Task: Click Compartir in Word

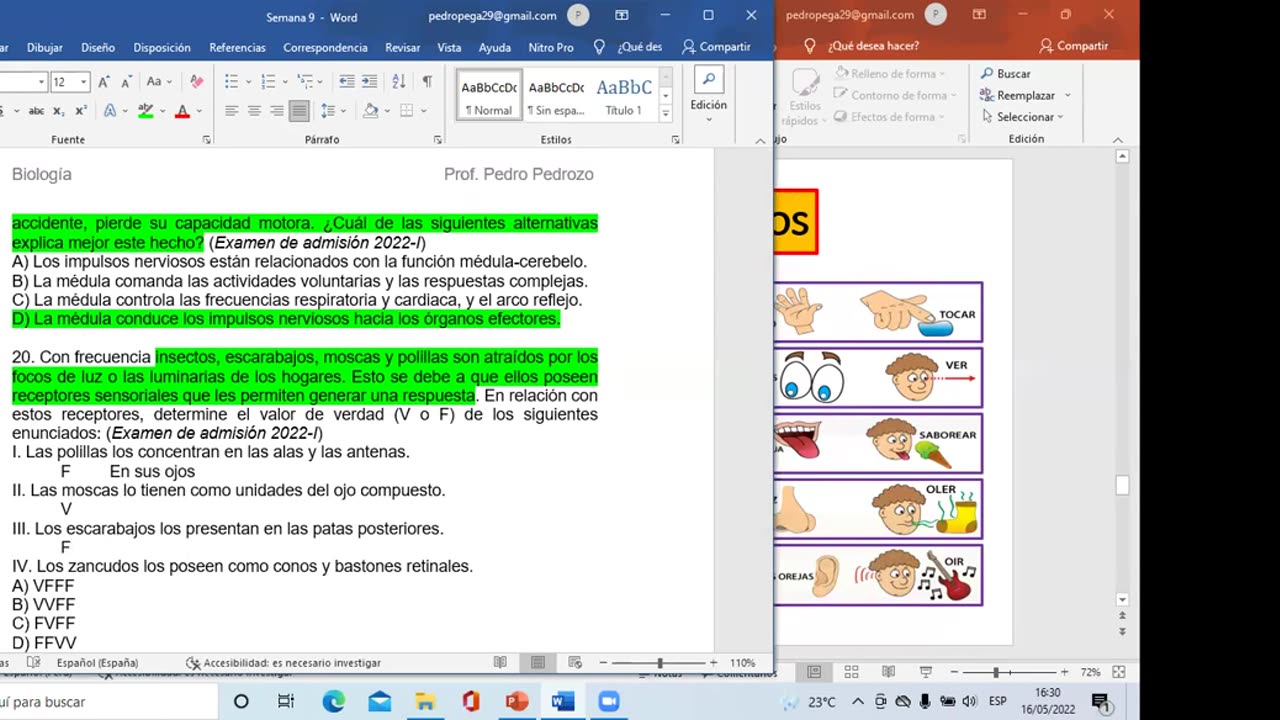Action: (716, 47)
